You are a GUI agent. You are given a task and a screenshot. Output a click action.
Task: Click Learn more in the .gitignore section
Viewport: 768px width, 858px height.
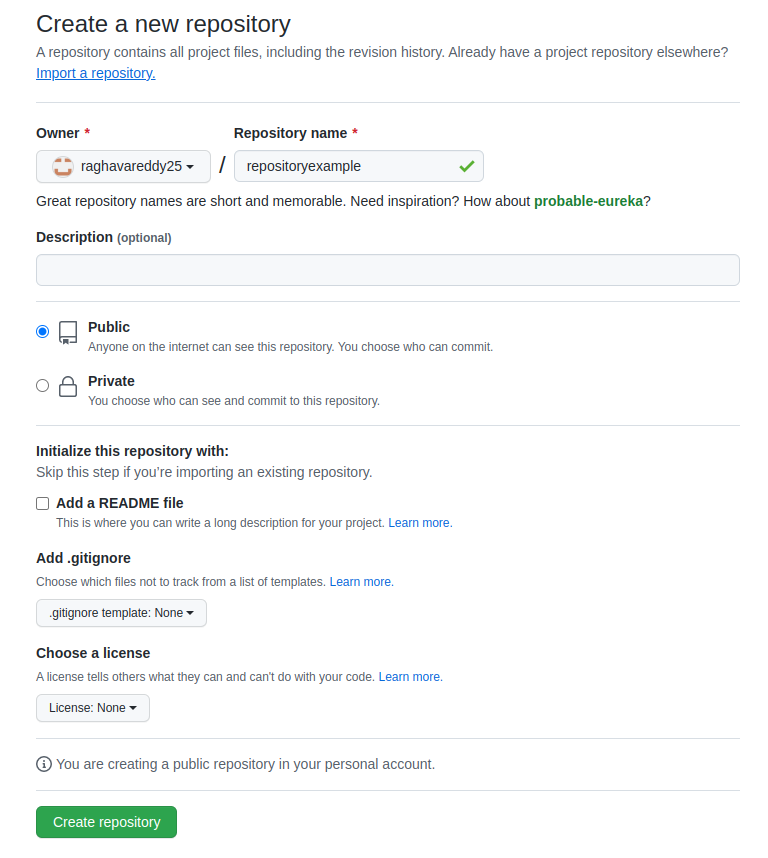coord(361,581)
